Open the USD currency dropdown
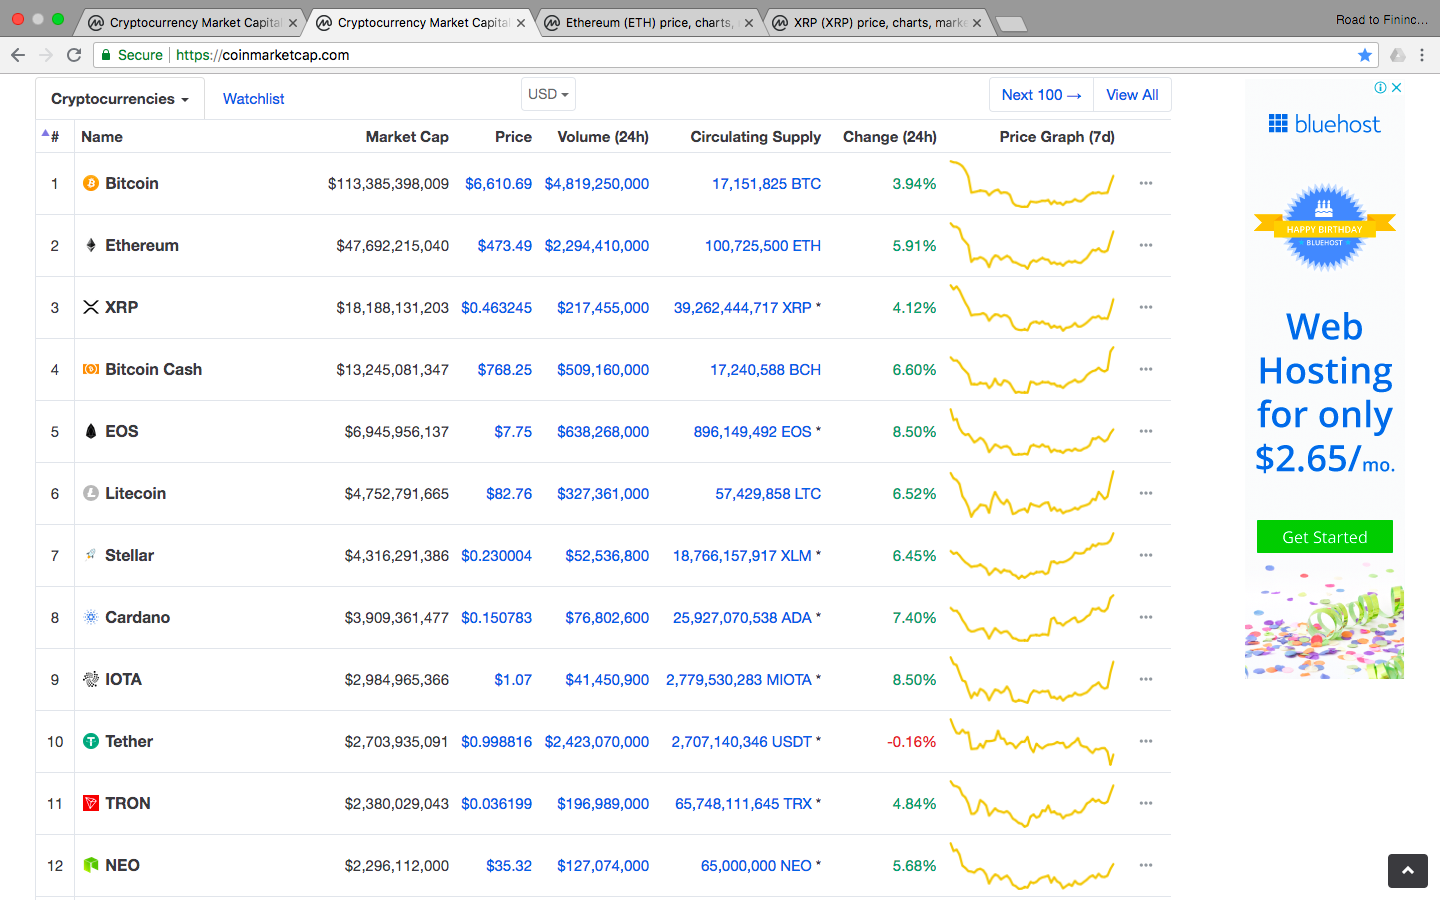1440x900 pixels. (x=548, y=94)
